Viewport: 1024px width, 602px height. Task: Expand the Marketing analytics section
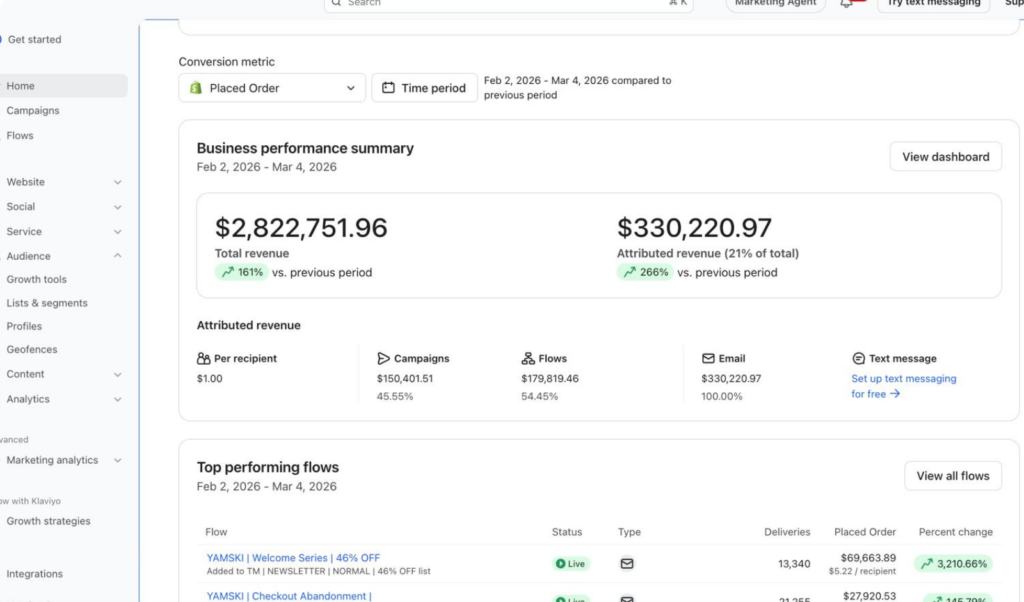pos(64,460)
